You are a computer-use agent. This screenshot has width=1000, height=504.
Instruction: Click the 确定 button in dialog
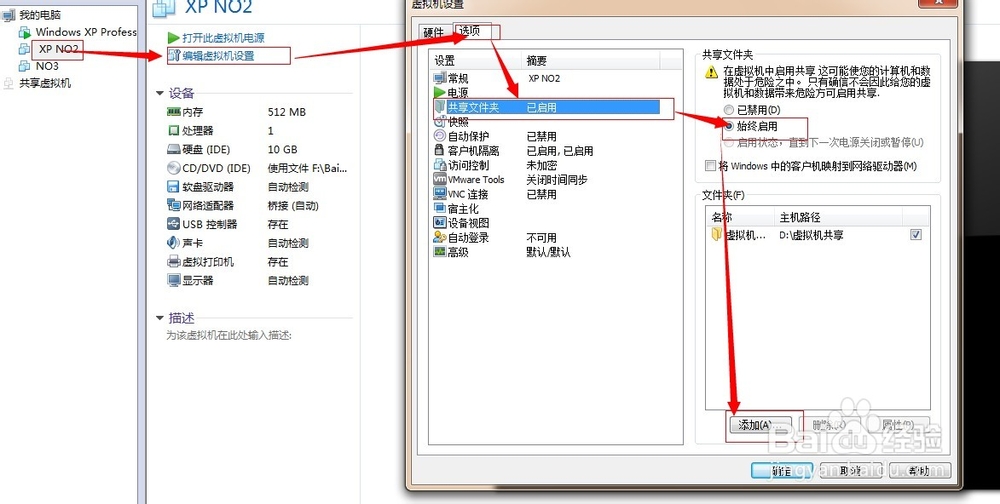pyautogui.click(x=782, y=471)
